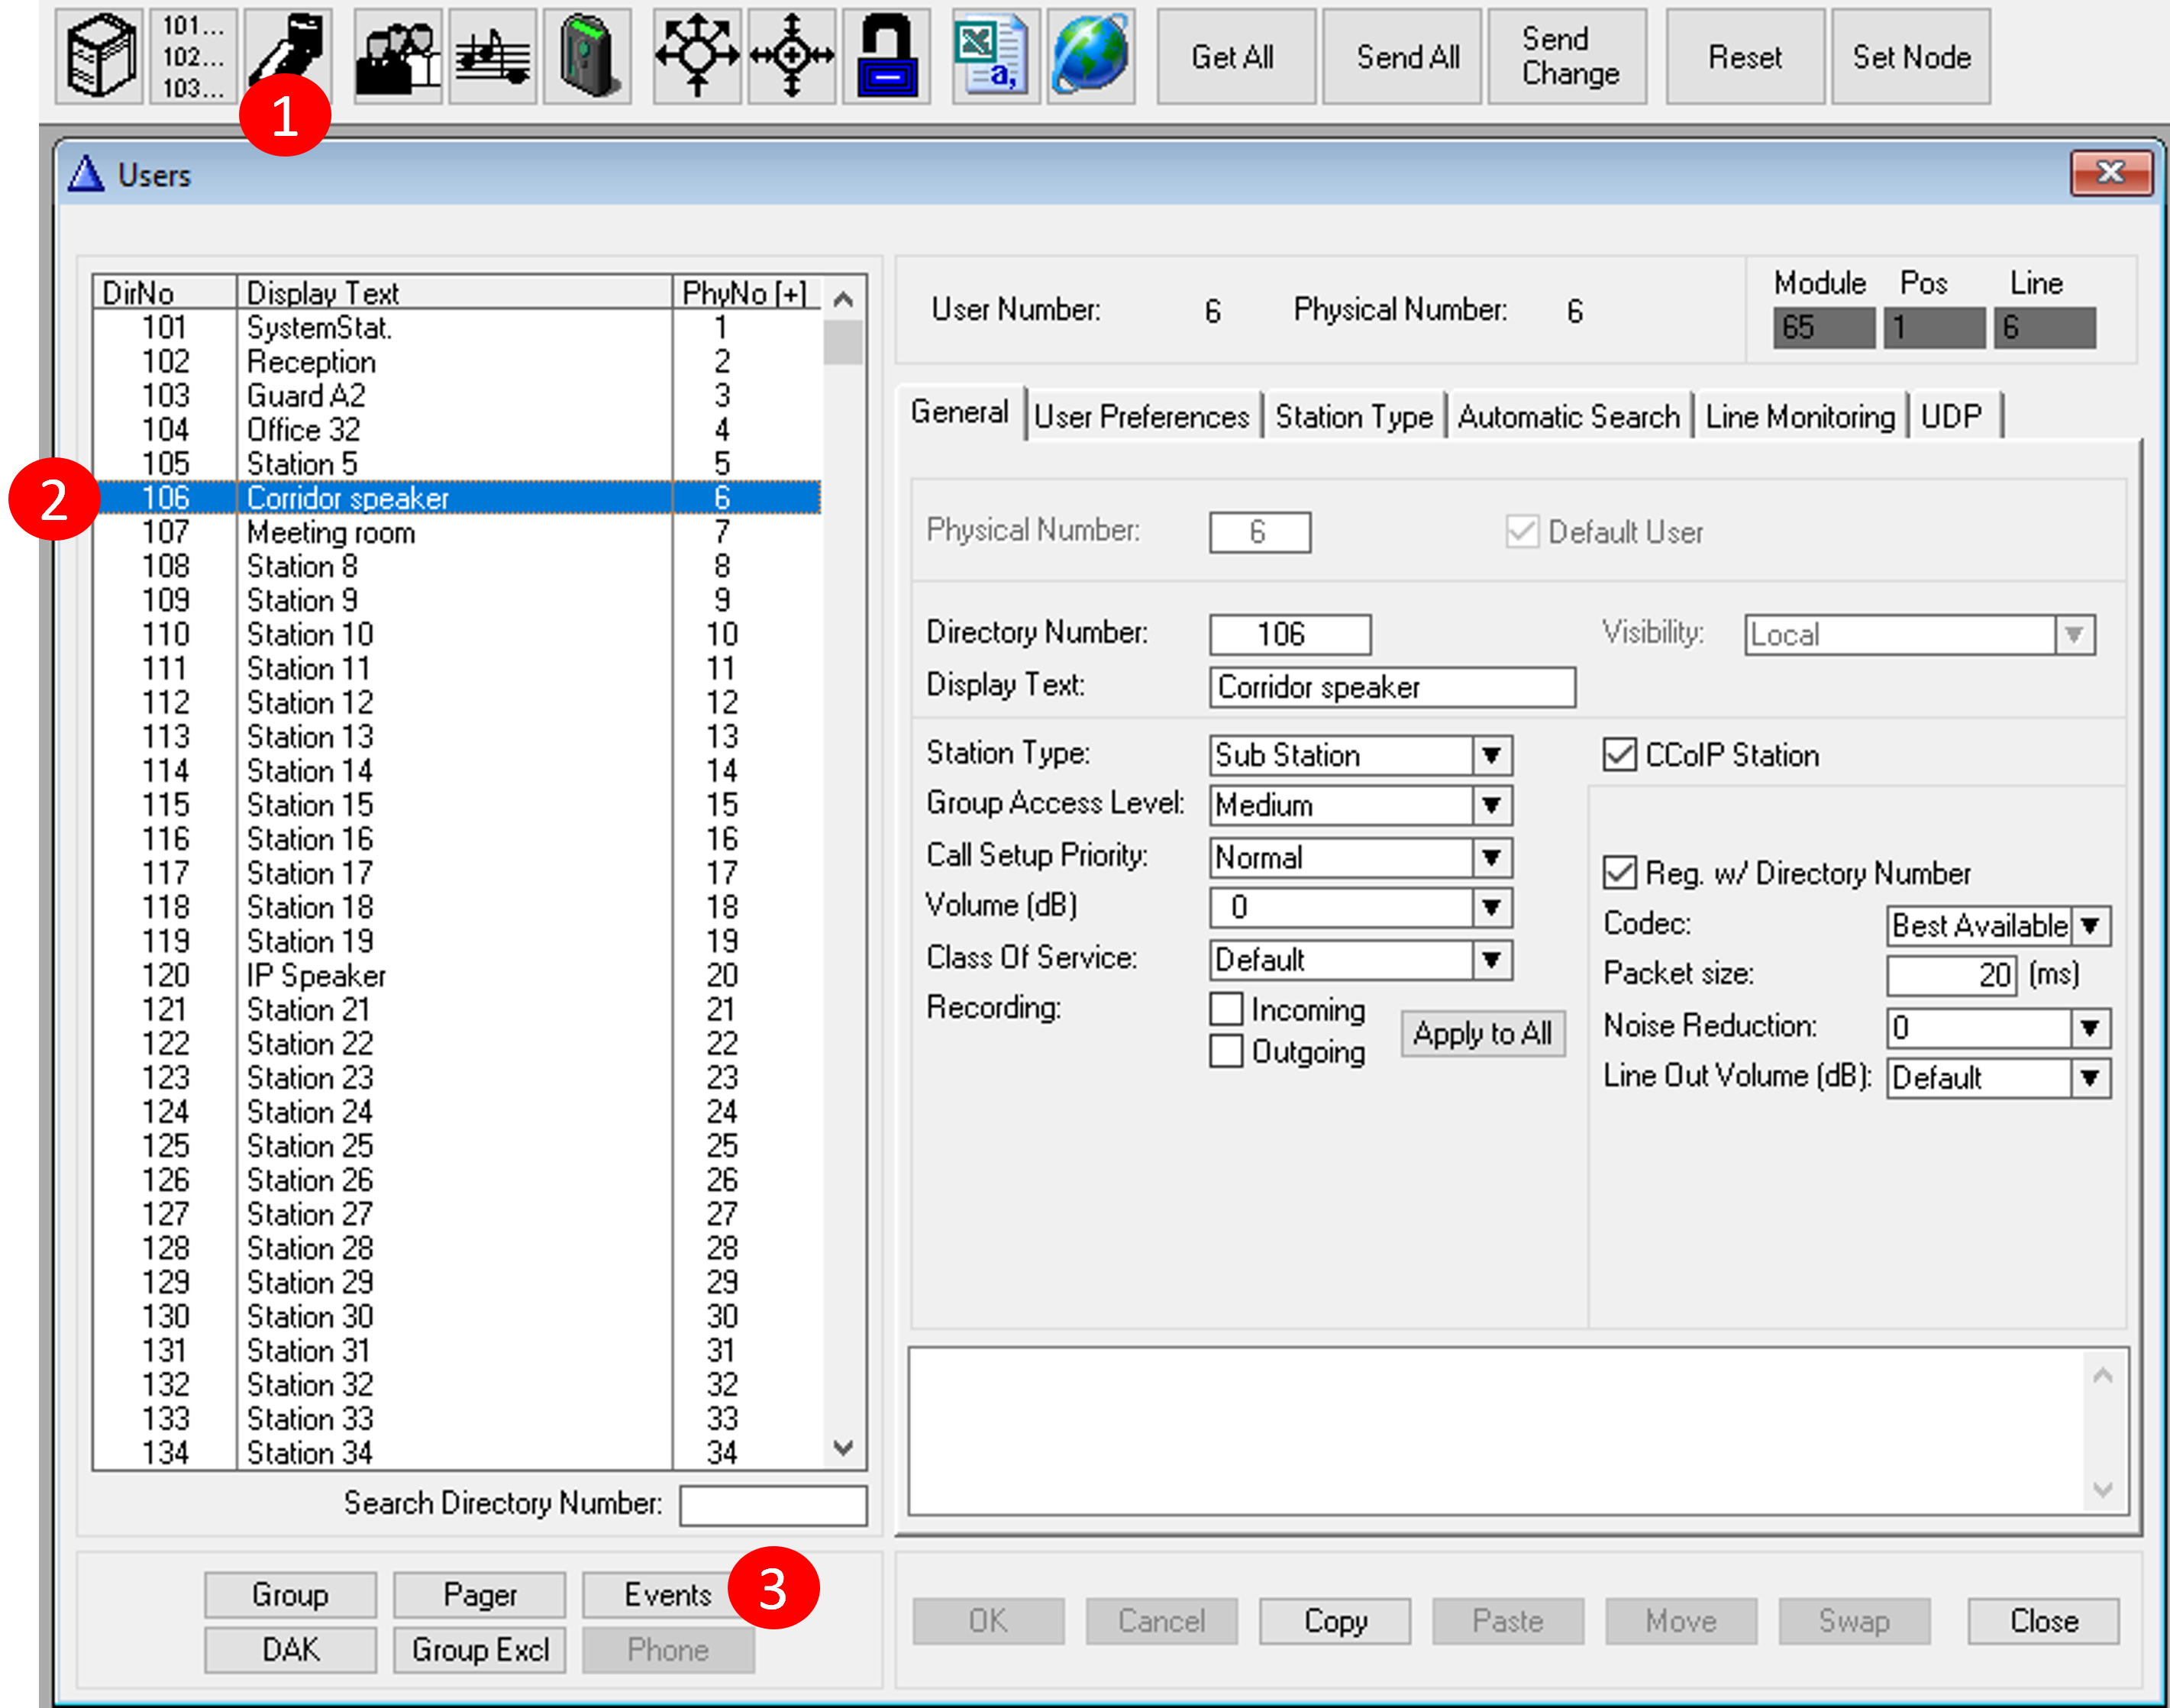Click the padlock icon in toolbar
This screenshot has width=2170, height=1708.
coord(886,56)
